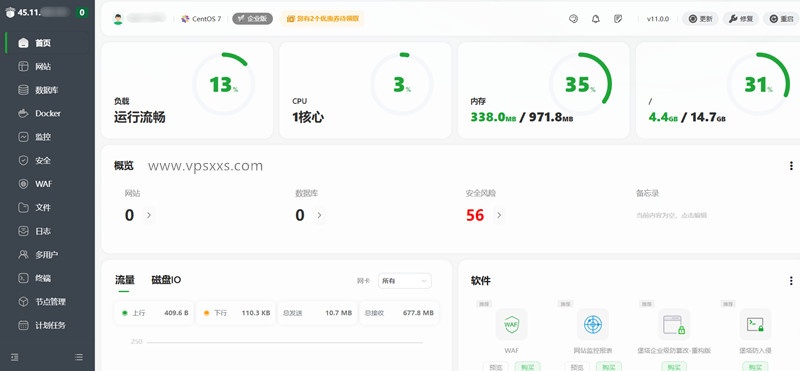
Task: Expand the security risk chevron next to 56
Action: click(x=499, y=215)
